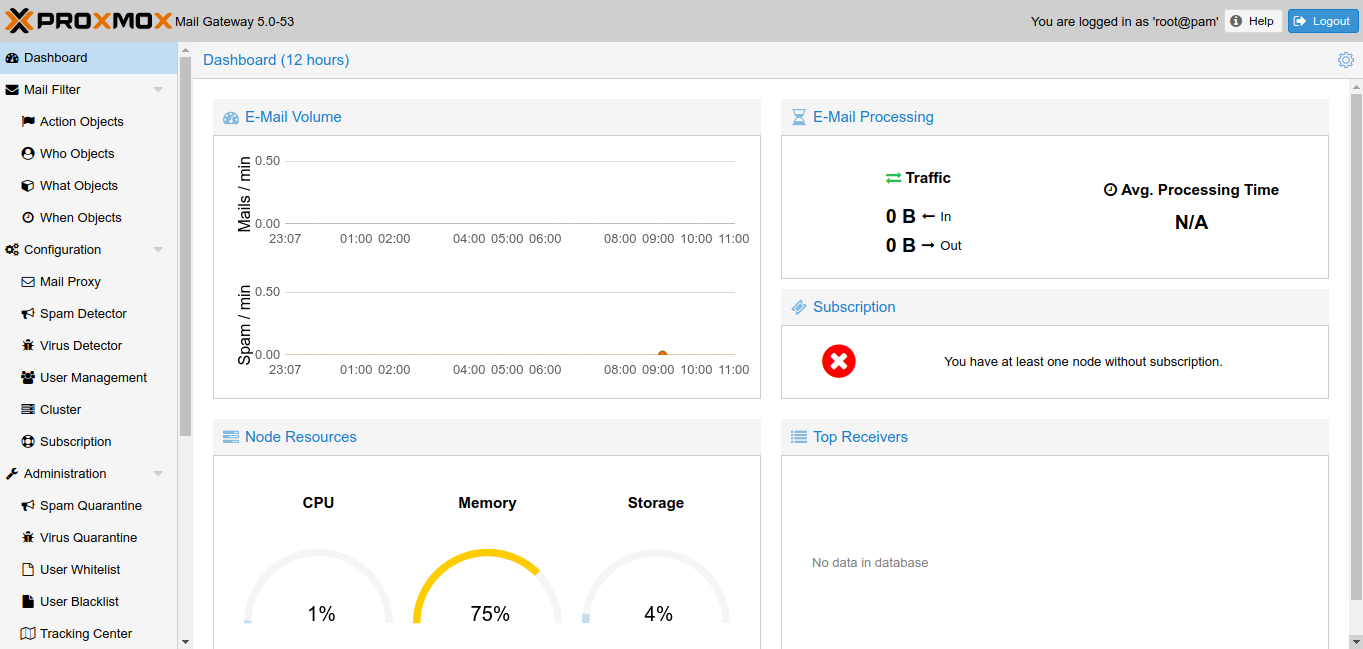
Task: Open When Objects
Action: tap(89, 218)
